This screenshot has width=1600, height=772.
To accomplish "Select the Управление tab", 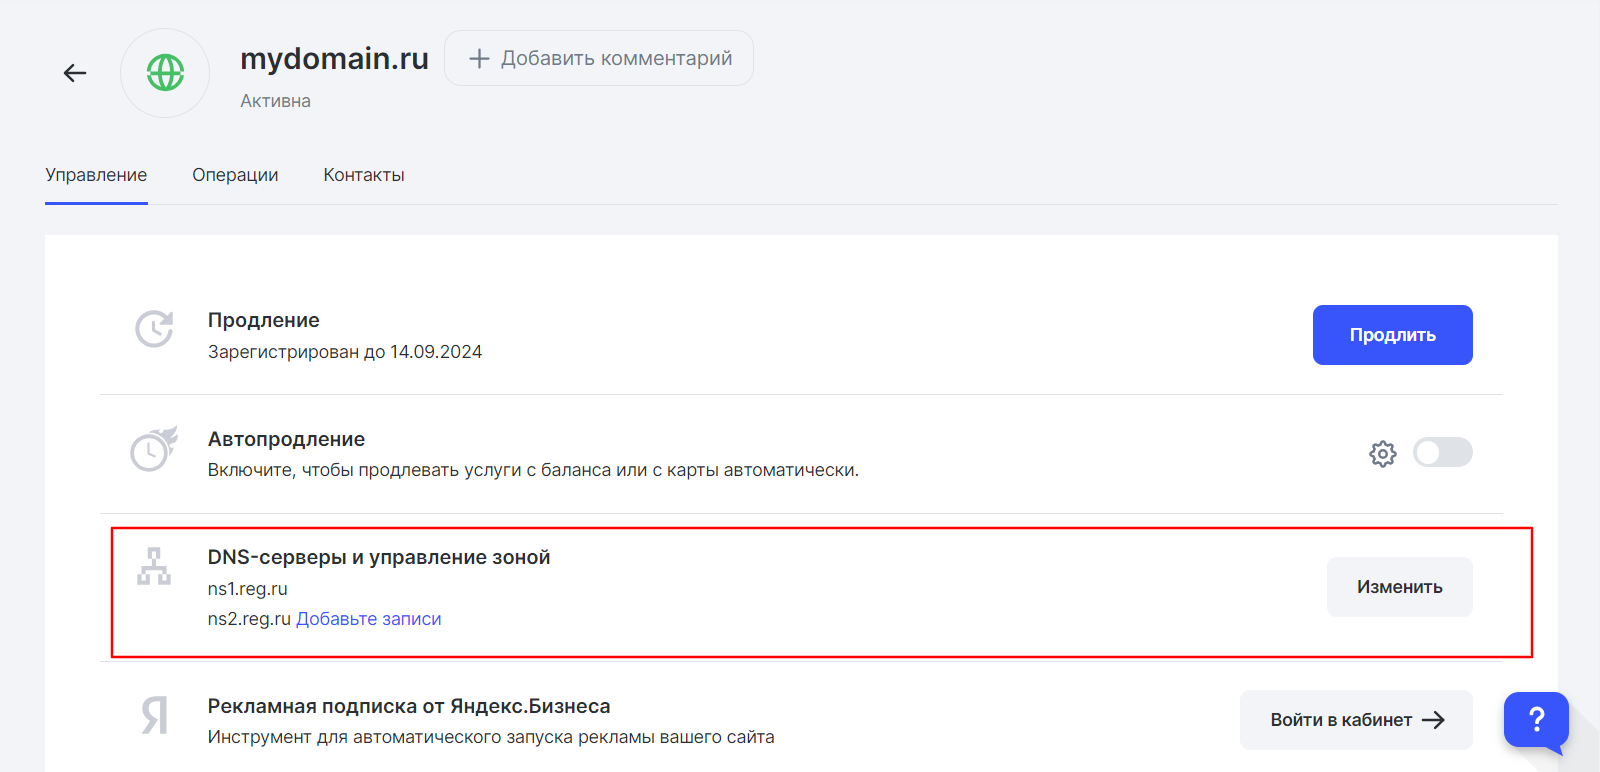I will point(96,175).
